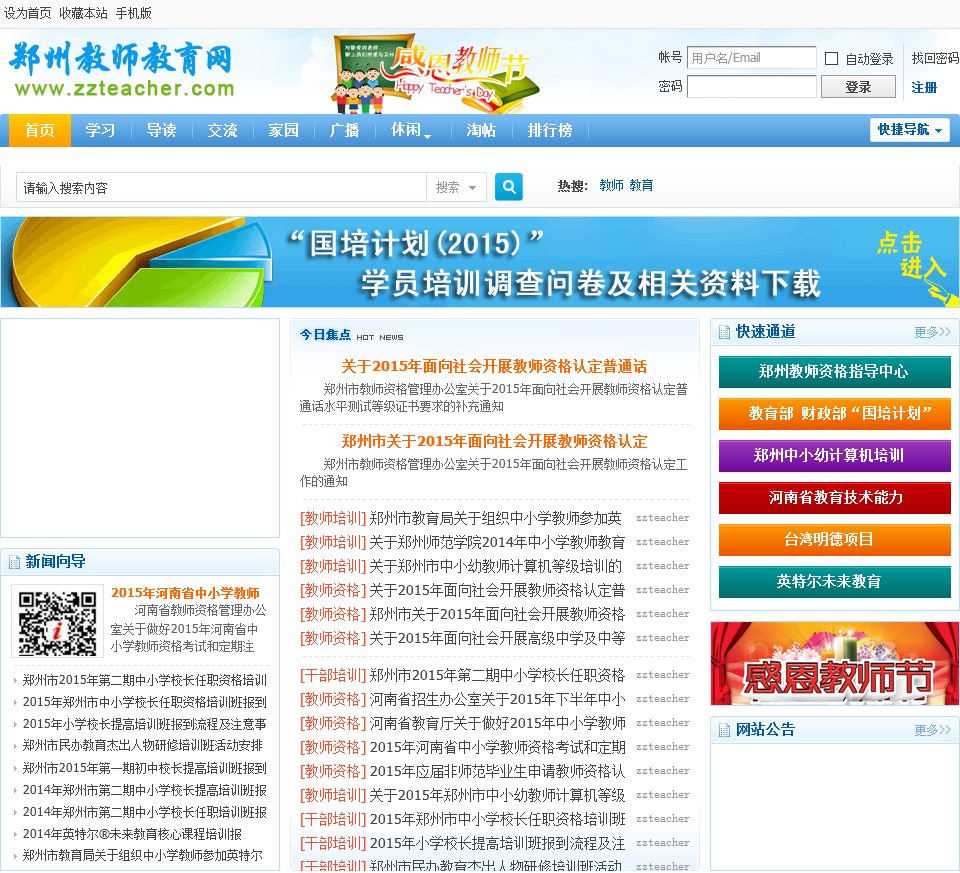Click the 登录 button
The image size is (960, 873).
(x=858, y=87)
